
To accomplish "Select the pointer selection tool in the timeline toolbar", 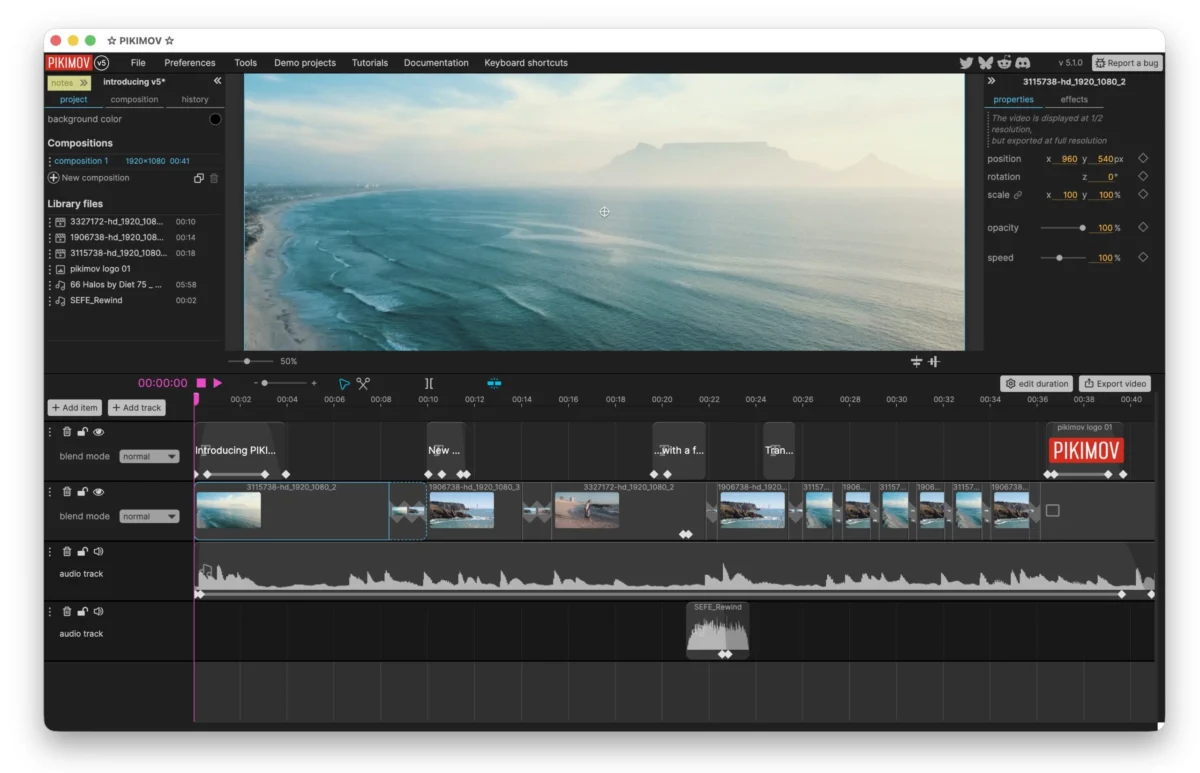I will [x=344, y=385].
